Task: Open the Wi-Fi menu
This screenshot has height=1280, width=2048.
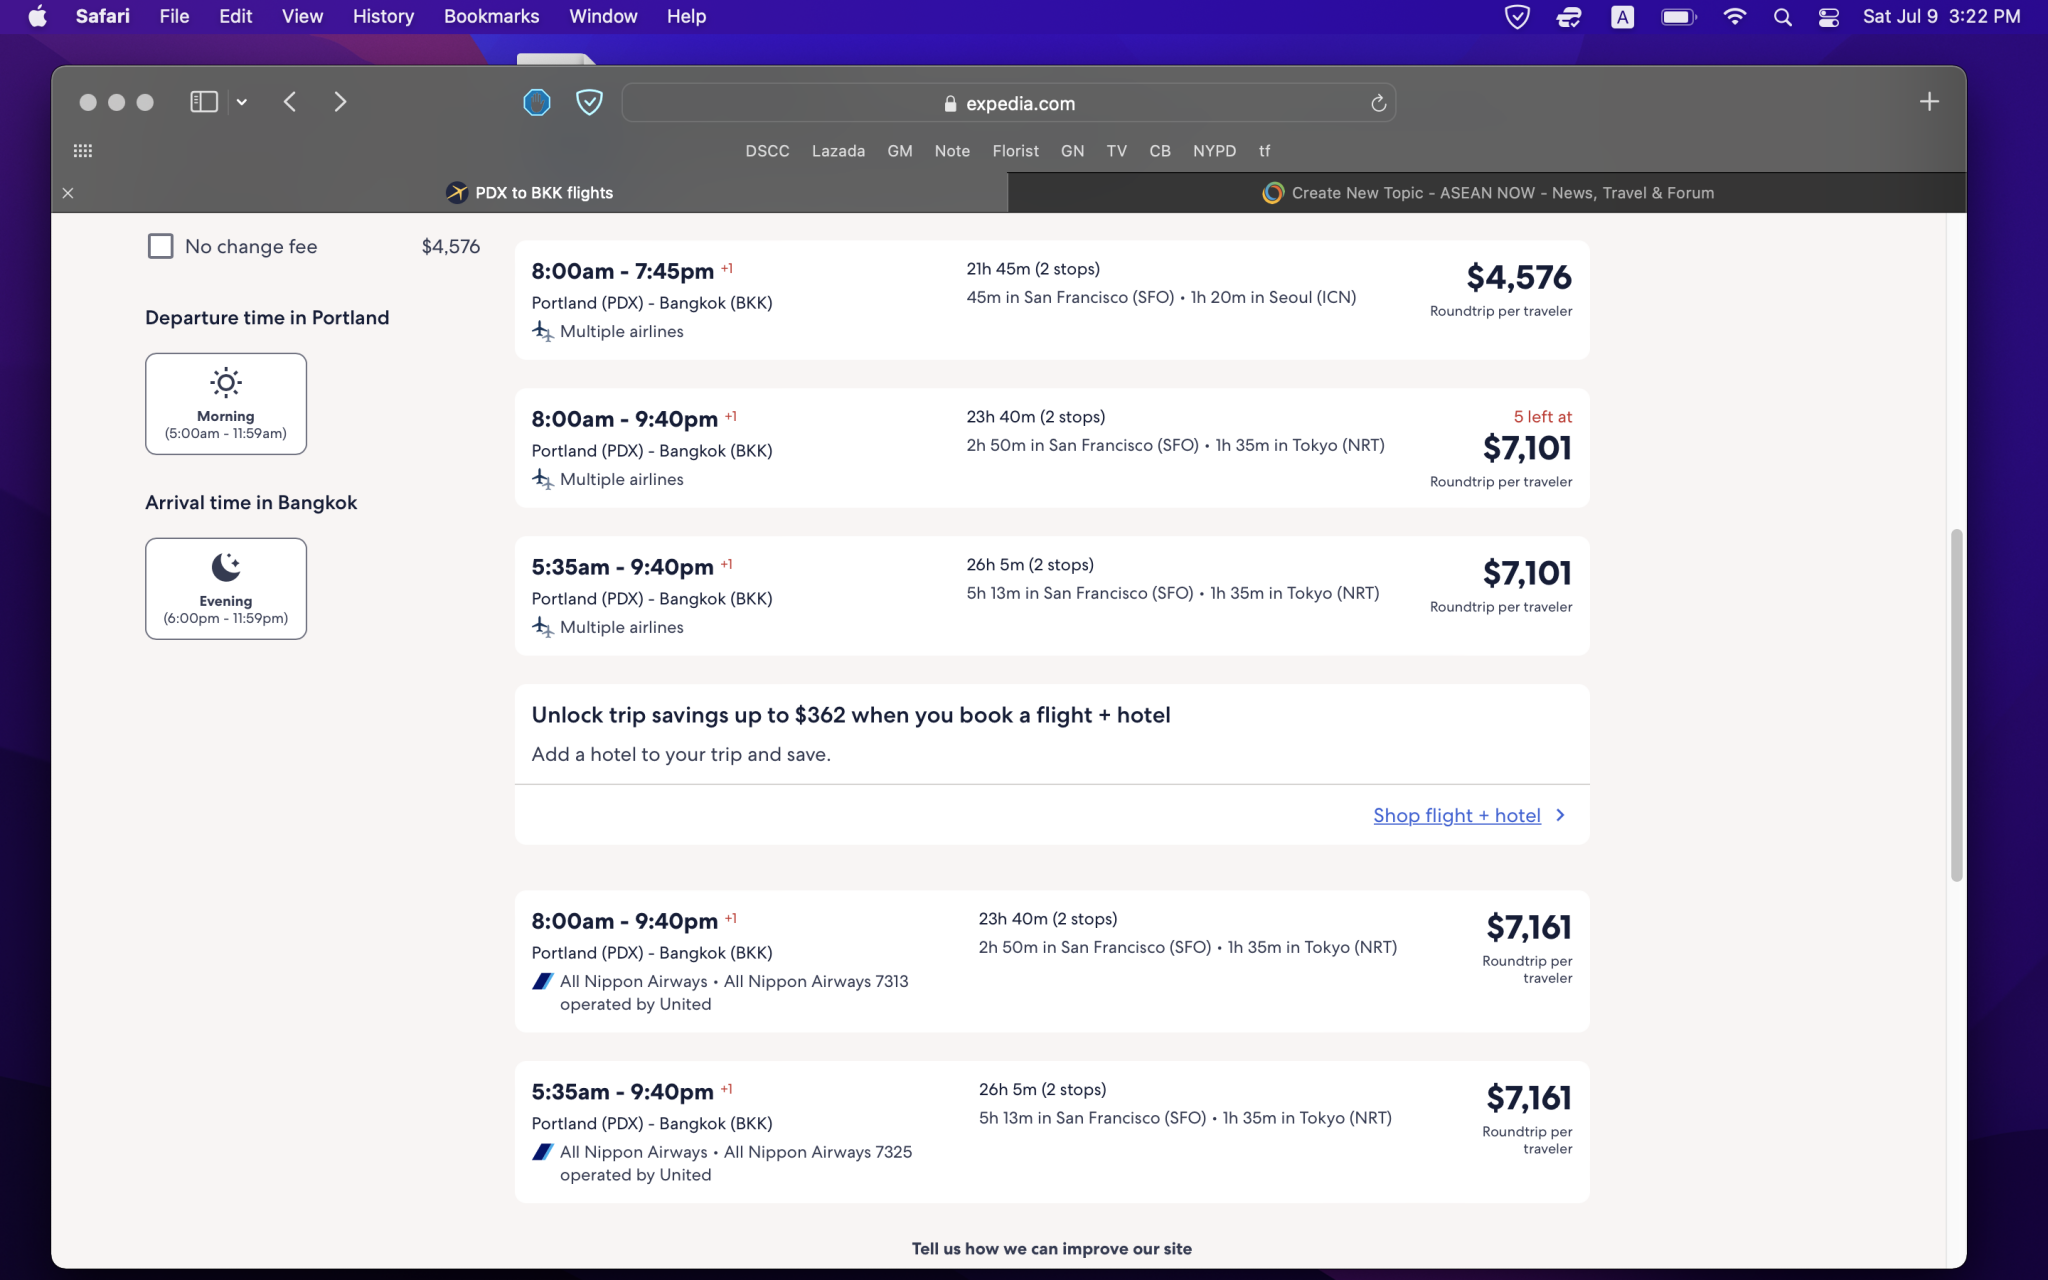Action: pyautogui.click(x=1735, y=16)
